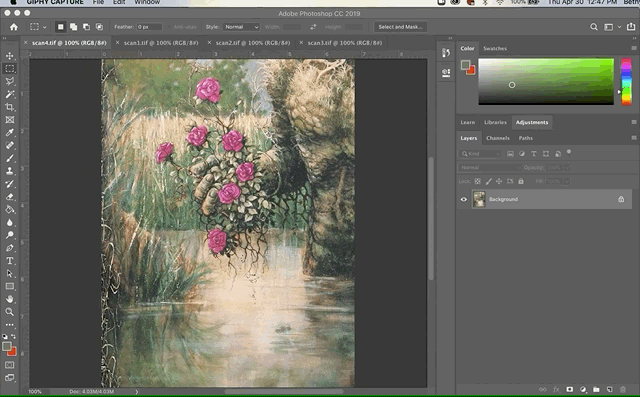
Task: Select the Dodge tool
Action: (9, 235)
